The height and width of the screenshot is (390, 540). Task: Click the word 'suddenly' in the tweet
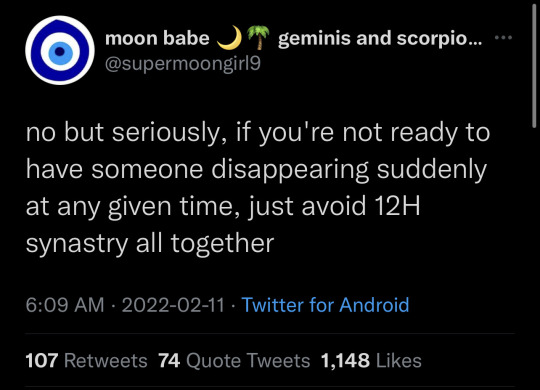(432, 170)
